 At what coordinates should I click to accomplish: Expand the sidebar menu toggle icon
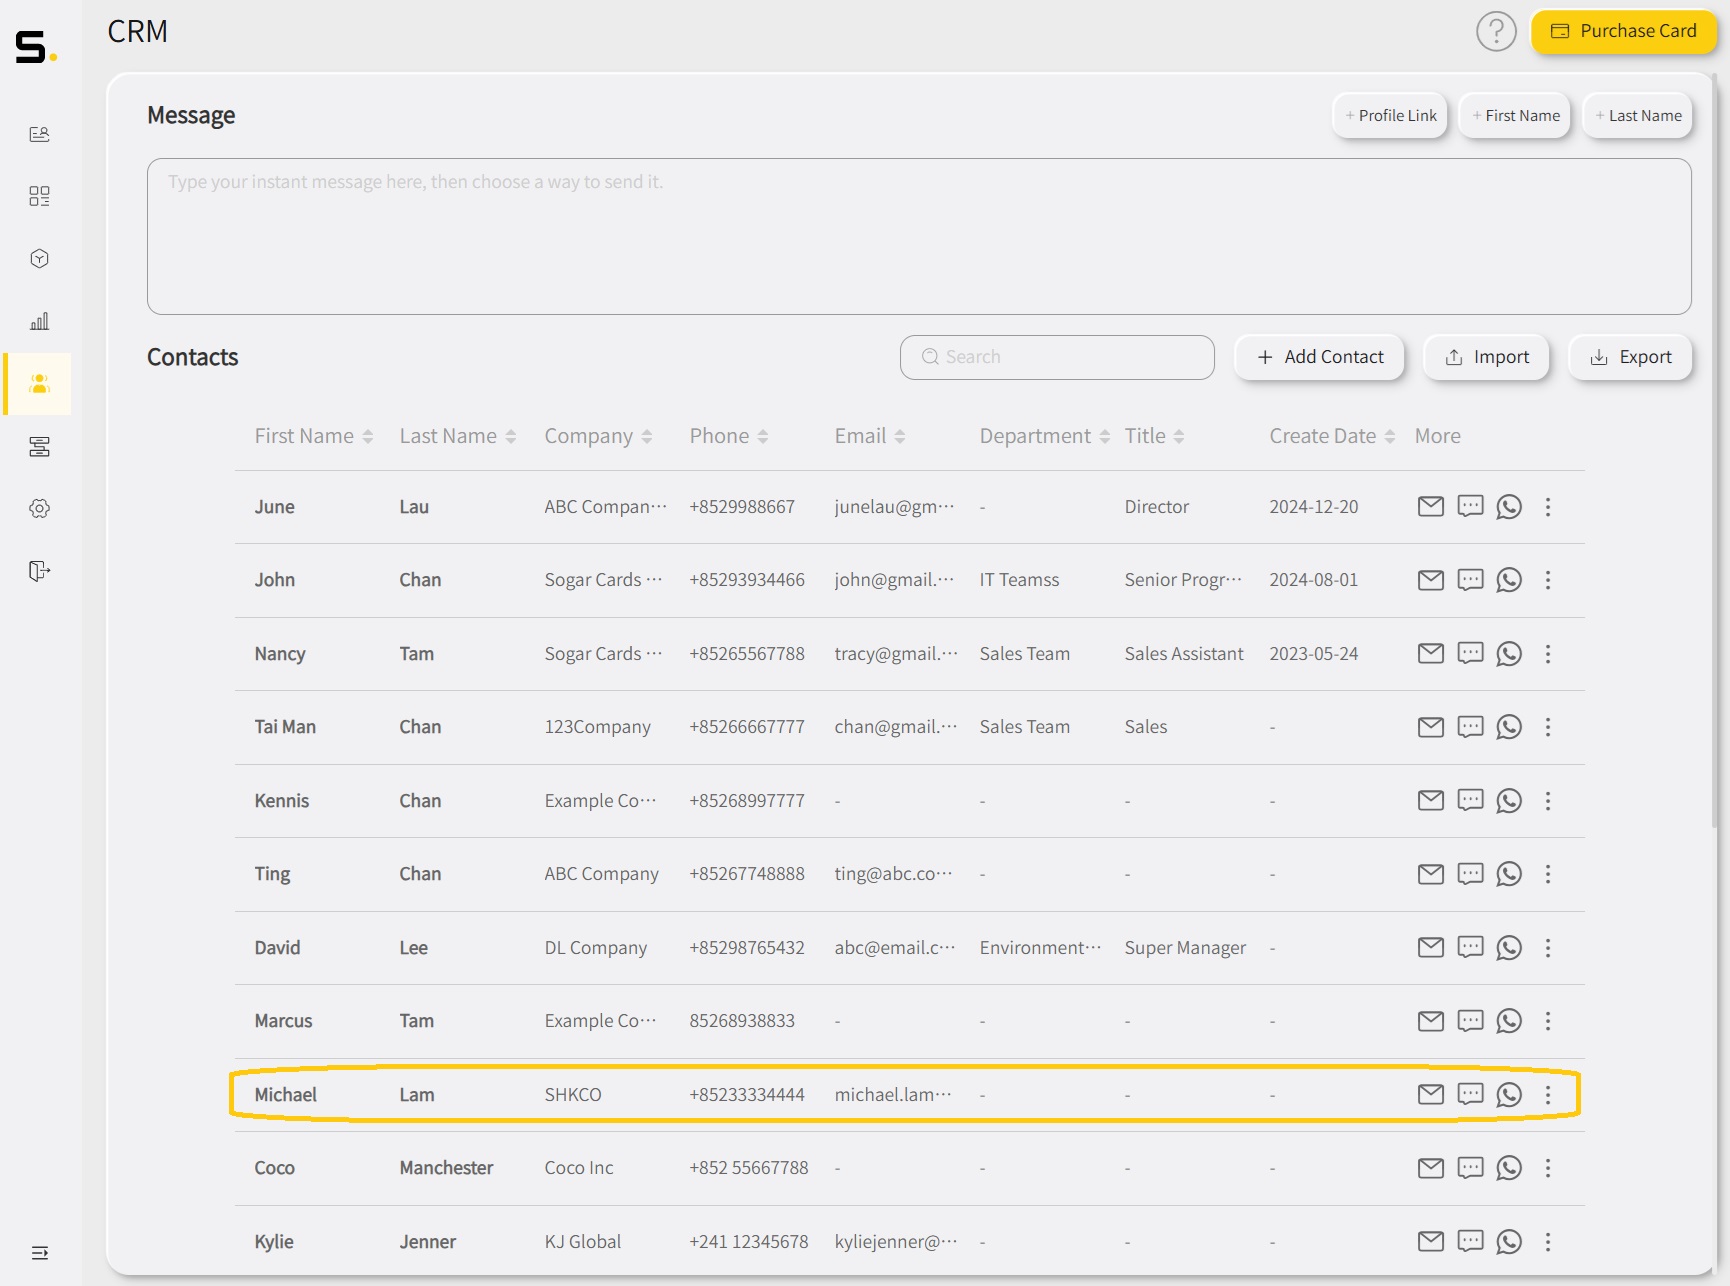39,1253
